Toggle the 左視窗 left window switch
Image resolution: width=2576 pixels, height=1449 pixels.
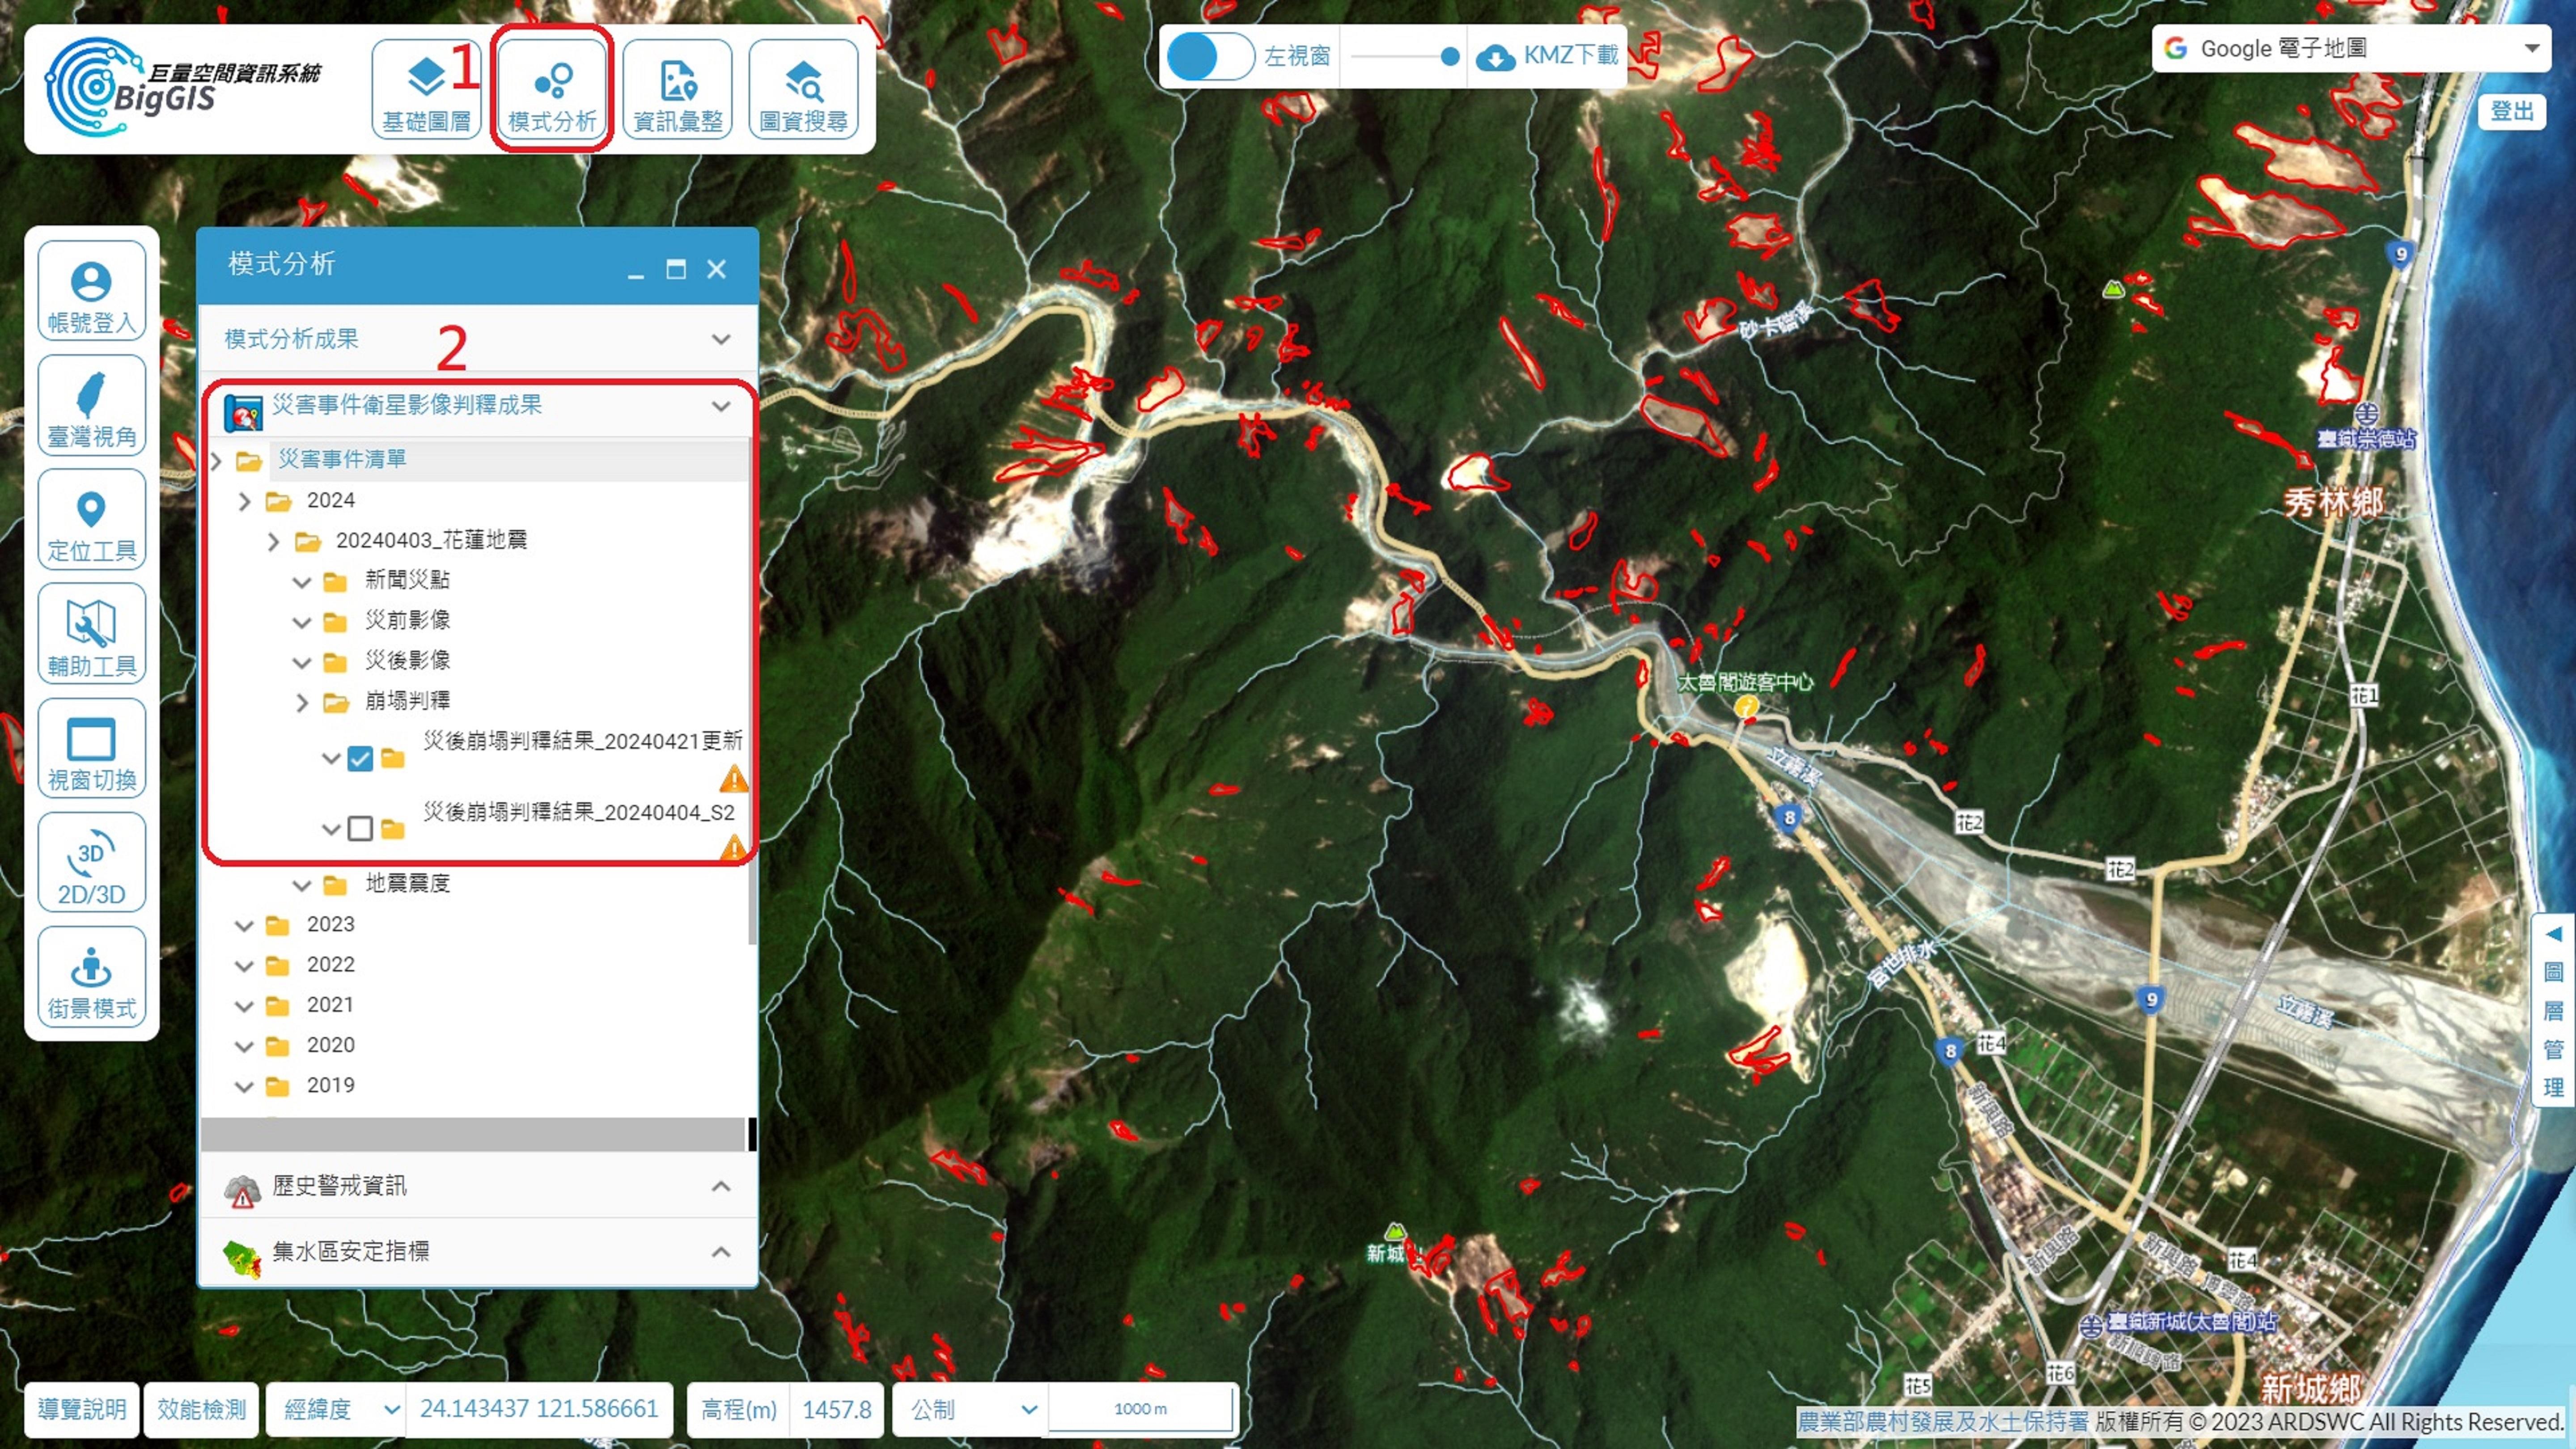(x=1210, y=56)
